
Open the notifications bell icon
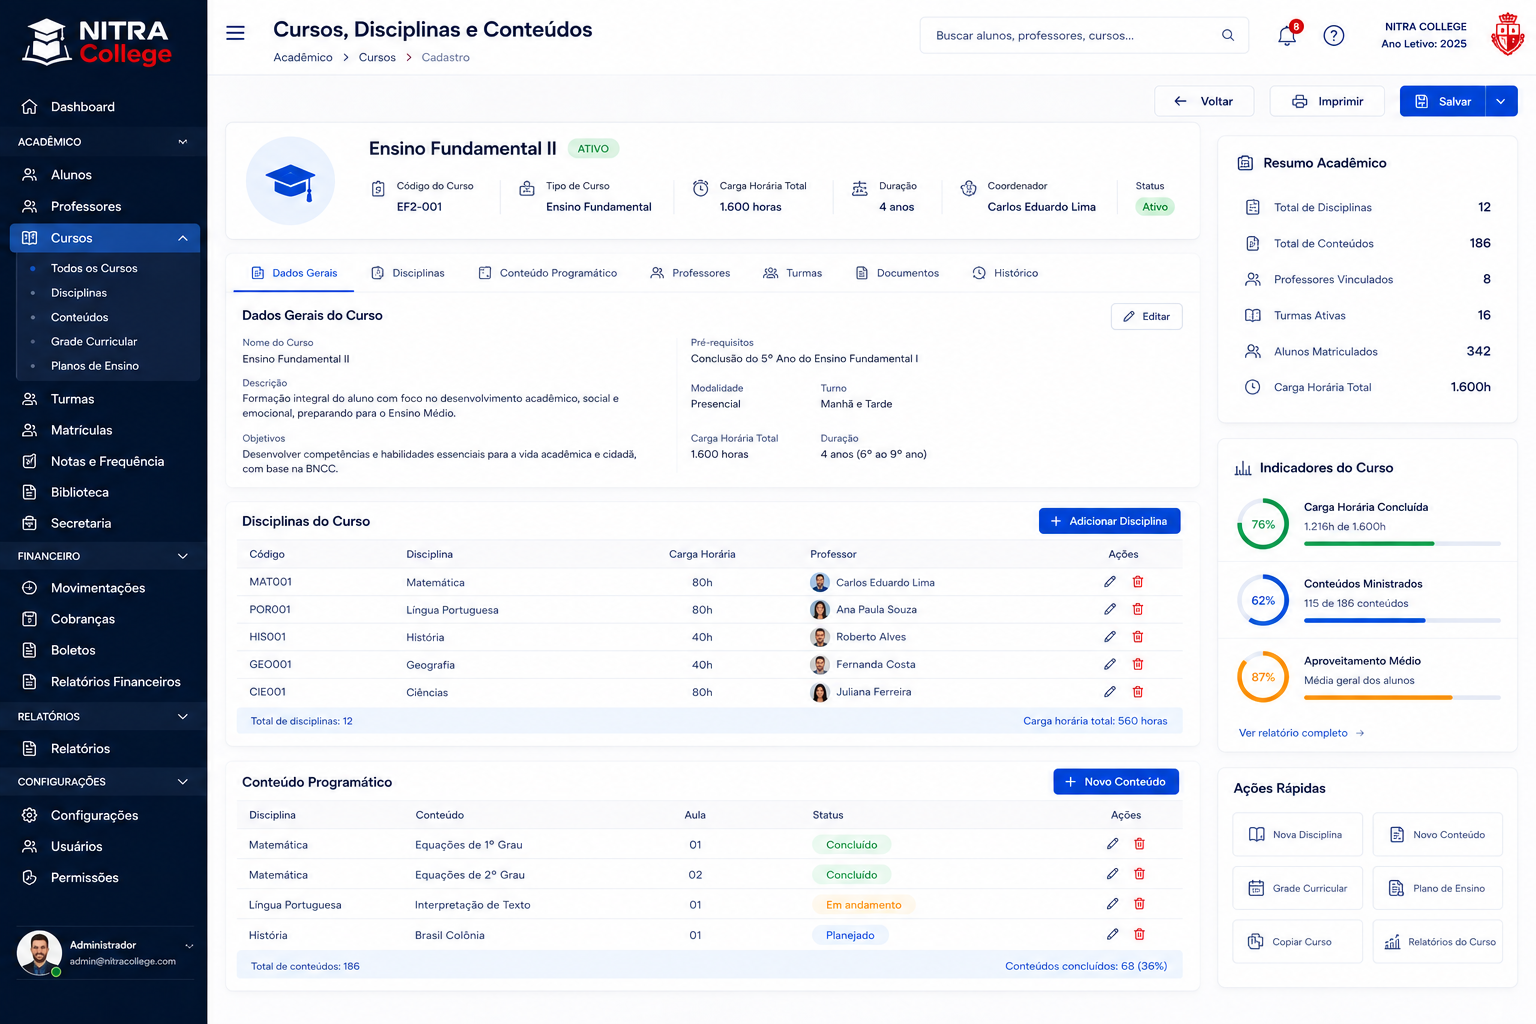pos(1287,36)
